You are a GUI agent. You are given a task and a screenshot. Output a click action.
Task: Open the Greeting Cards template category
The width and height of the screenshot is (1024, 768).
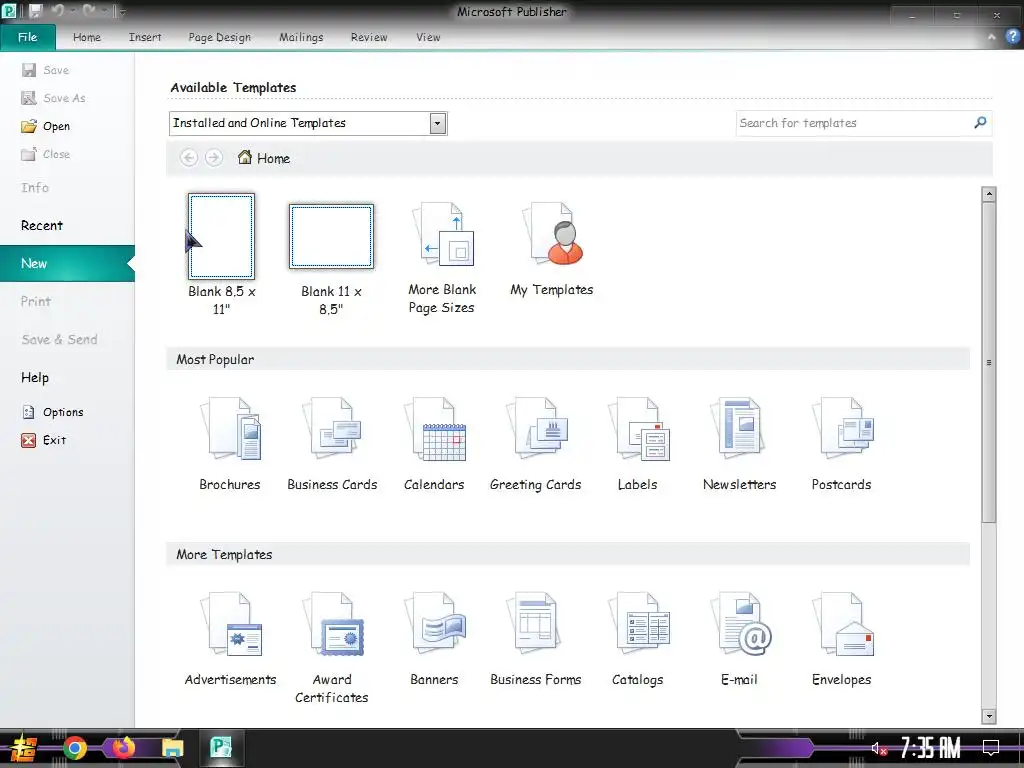pyautogui.click(x=536, y=444)
